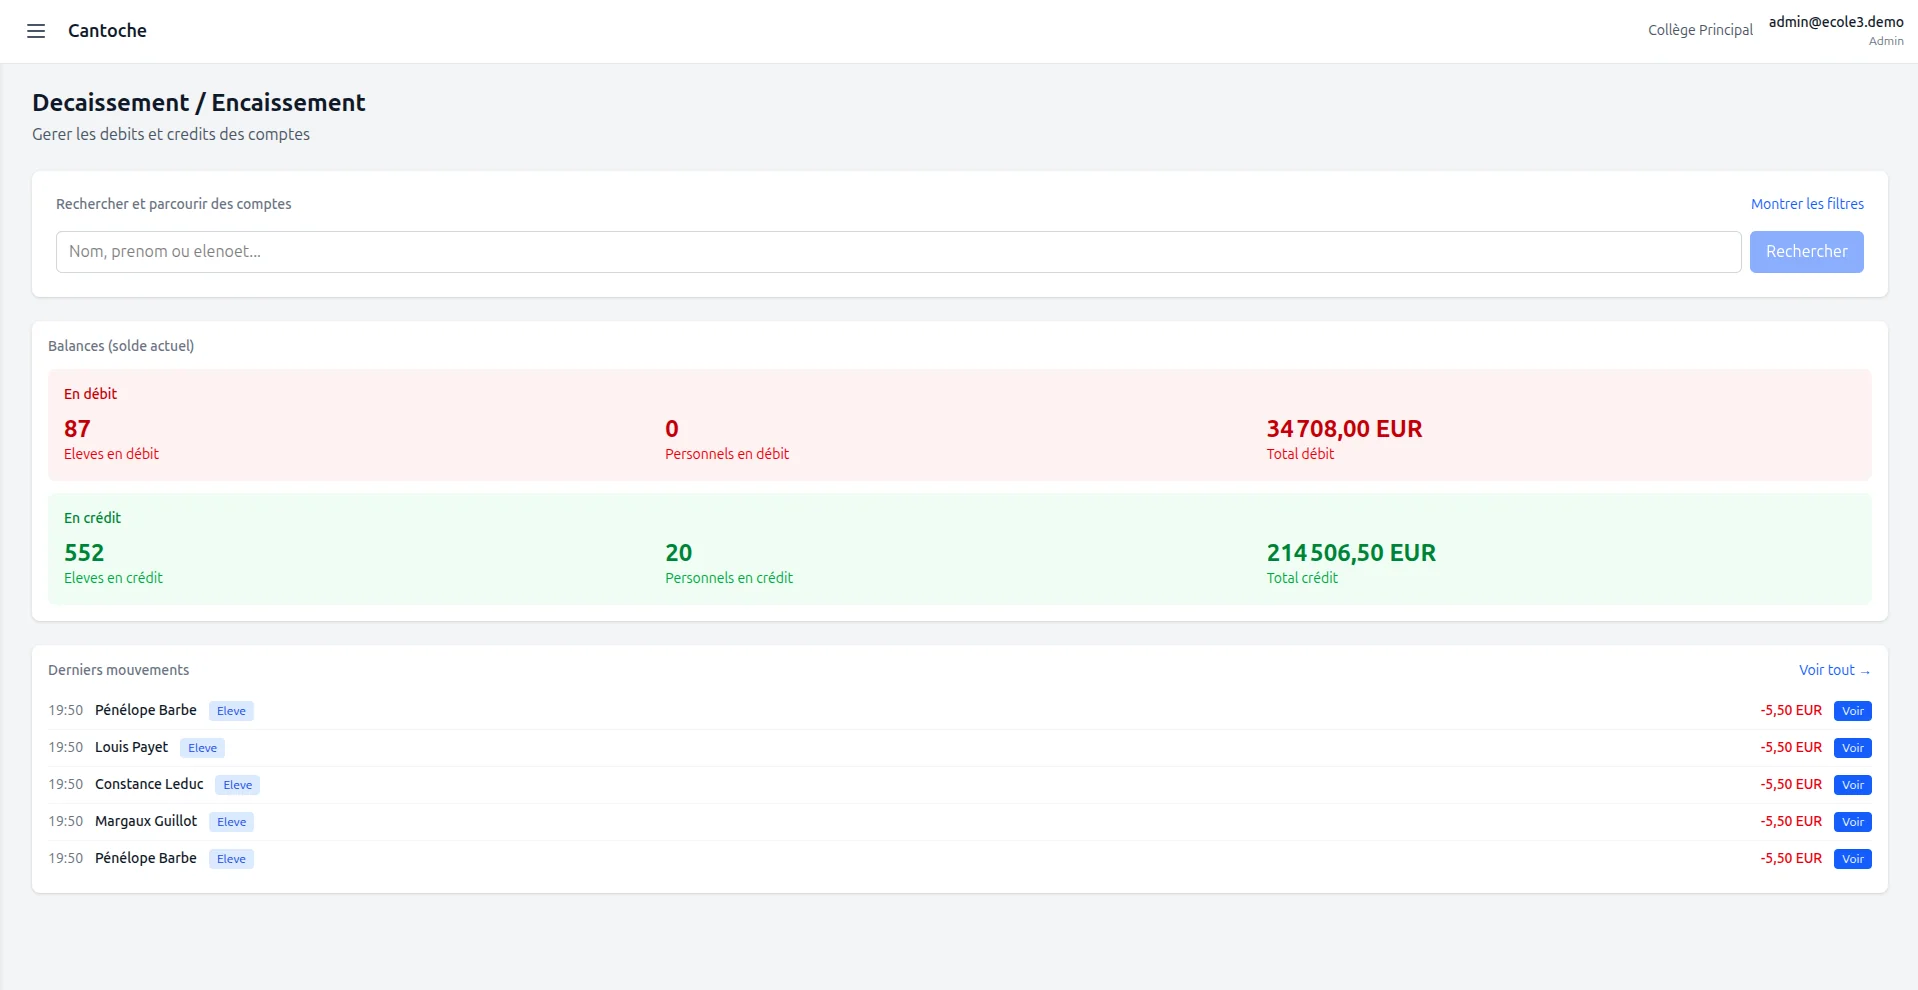
Task: View Constance Leduc's movement with Voir
Action: point(1852,785)
